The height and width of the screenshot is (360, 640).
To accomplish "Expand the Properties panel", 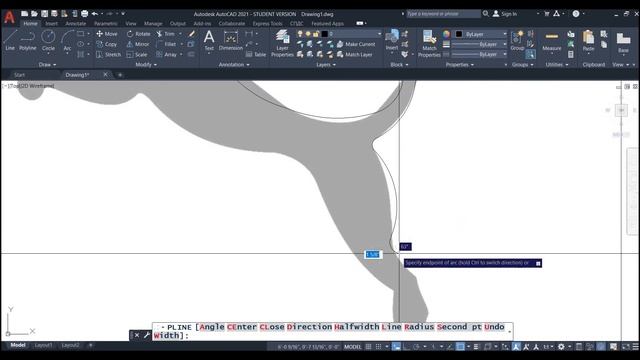I will [x=460, y=64].
